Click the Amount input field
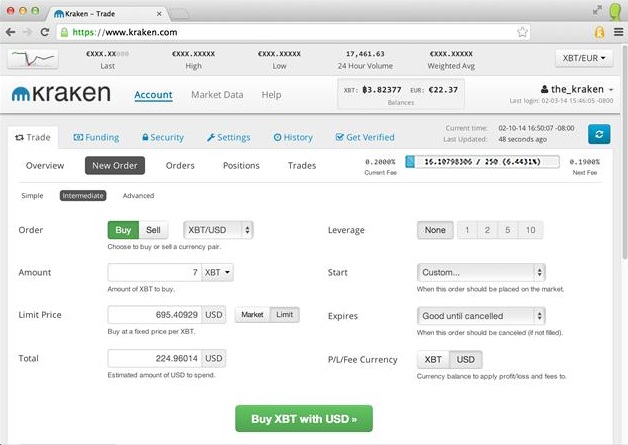This screenshot has width=628, height=445. point(155,272)
